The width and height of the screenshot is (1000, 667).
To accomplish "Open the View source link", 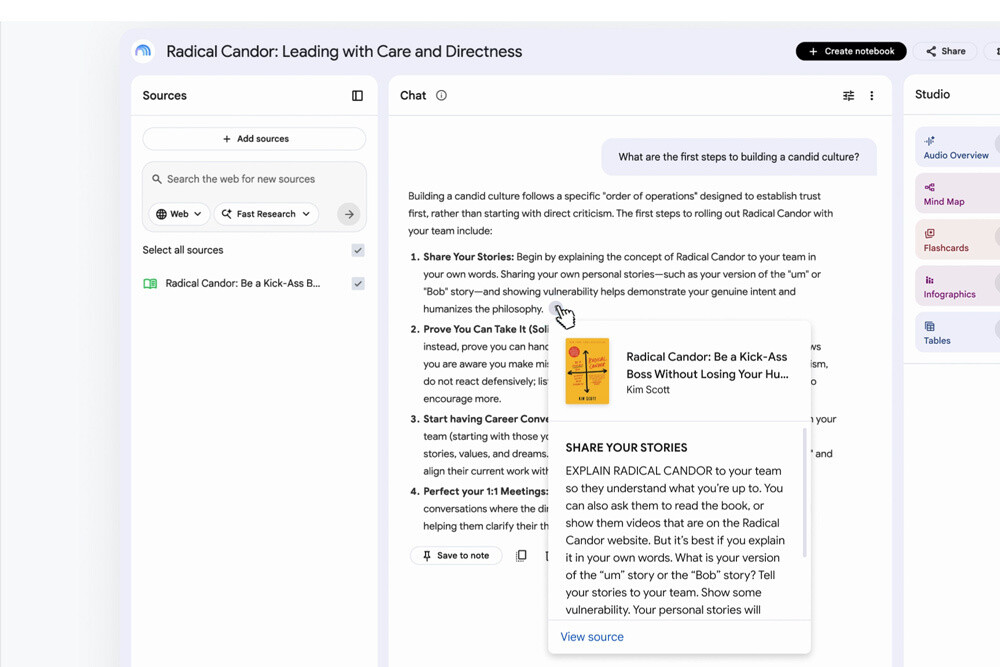I will coord(592,636).
